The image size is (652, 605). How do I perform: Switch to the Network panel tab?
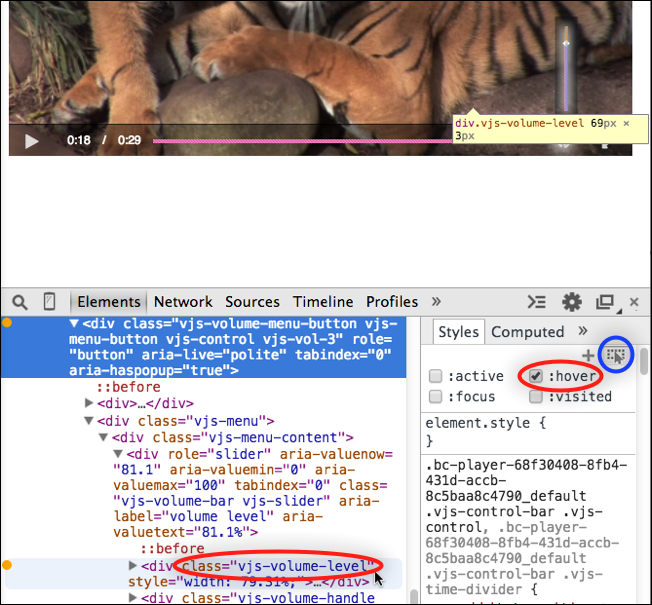pyautogui.click(x=183, y=302)
